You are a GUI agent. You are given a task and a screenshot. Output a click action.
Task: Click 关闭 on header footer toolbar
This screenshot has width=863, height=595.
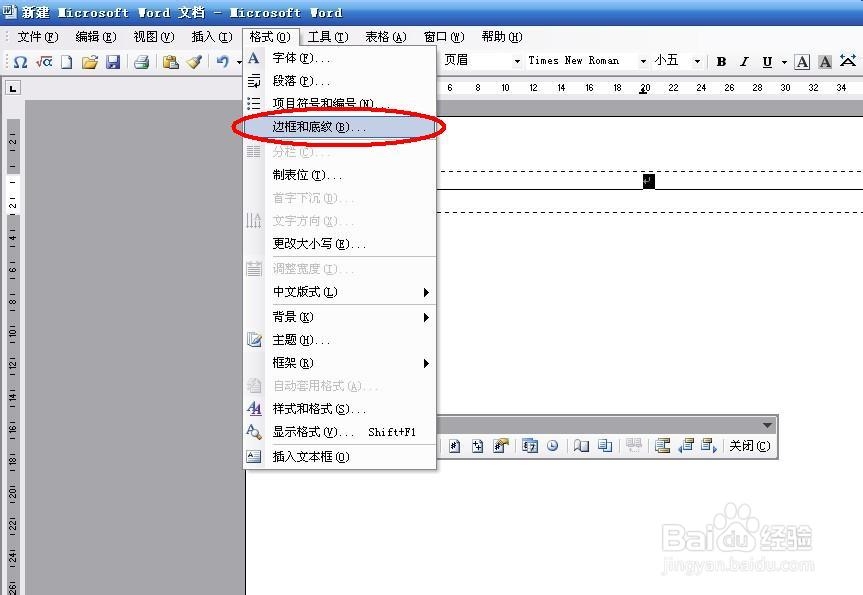pos(750,446)
